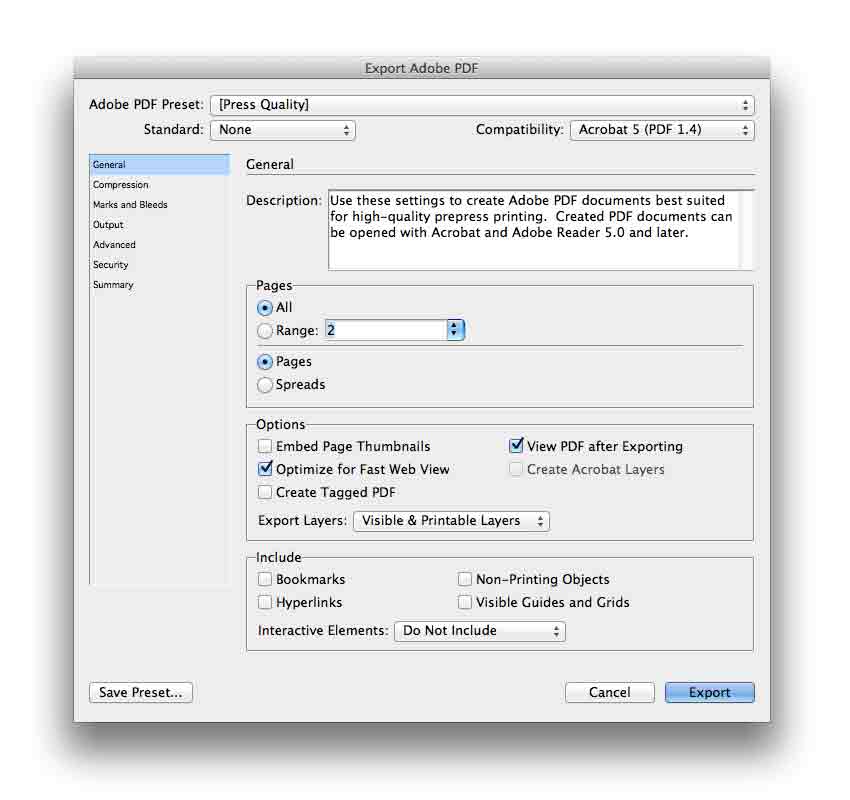850x800 pixels.
Task: Open Export Layers dropdown
Action: tap(451, 521)
